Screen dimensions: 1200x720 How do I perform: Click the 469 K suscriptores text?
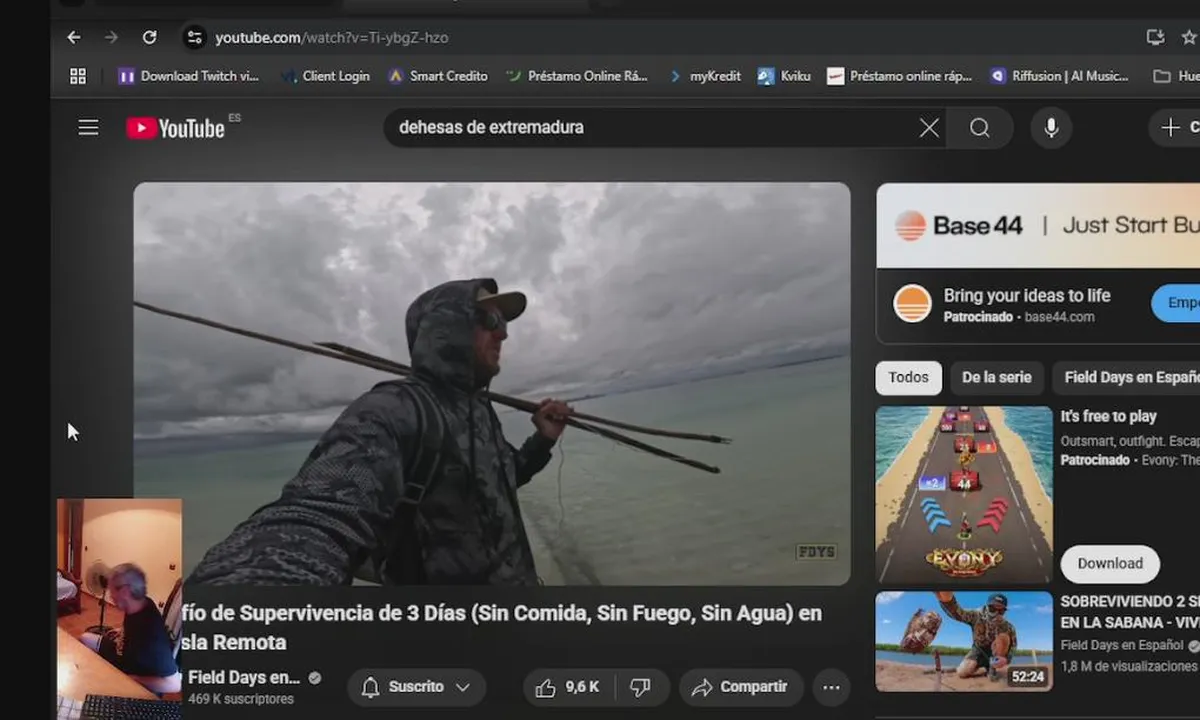(241, 699)
